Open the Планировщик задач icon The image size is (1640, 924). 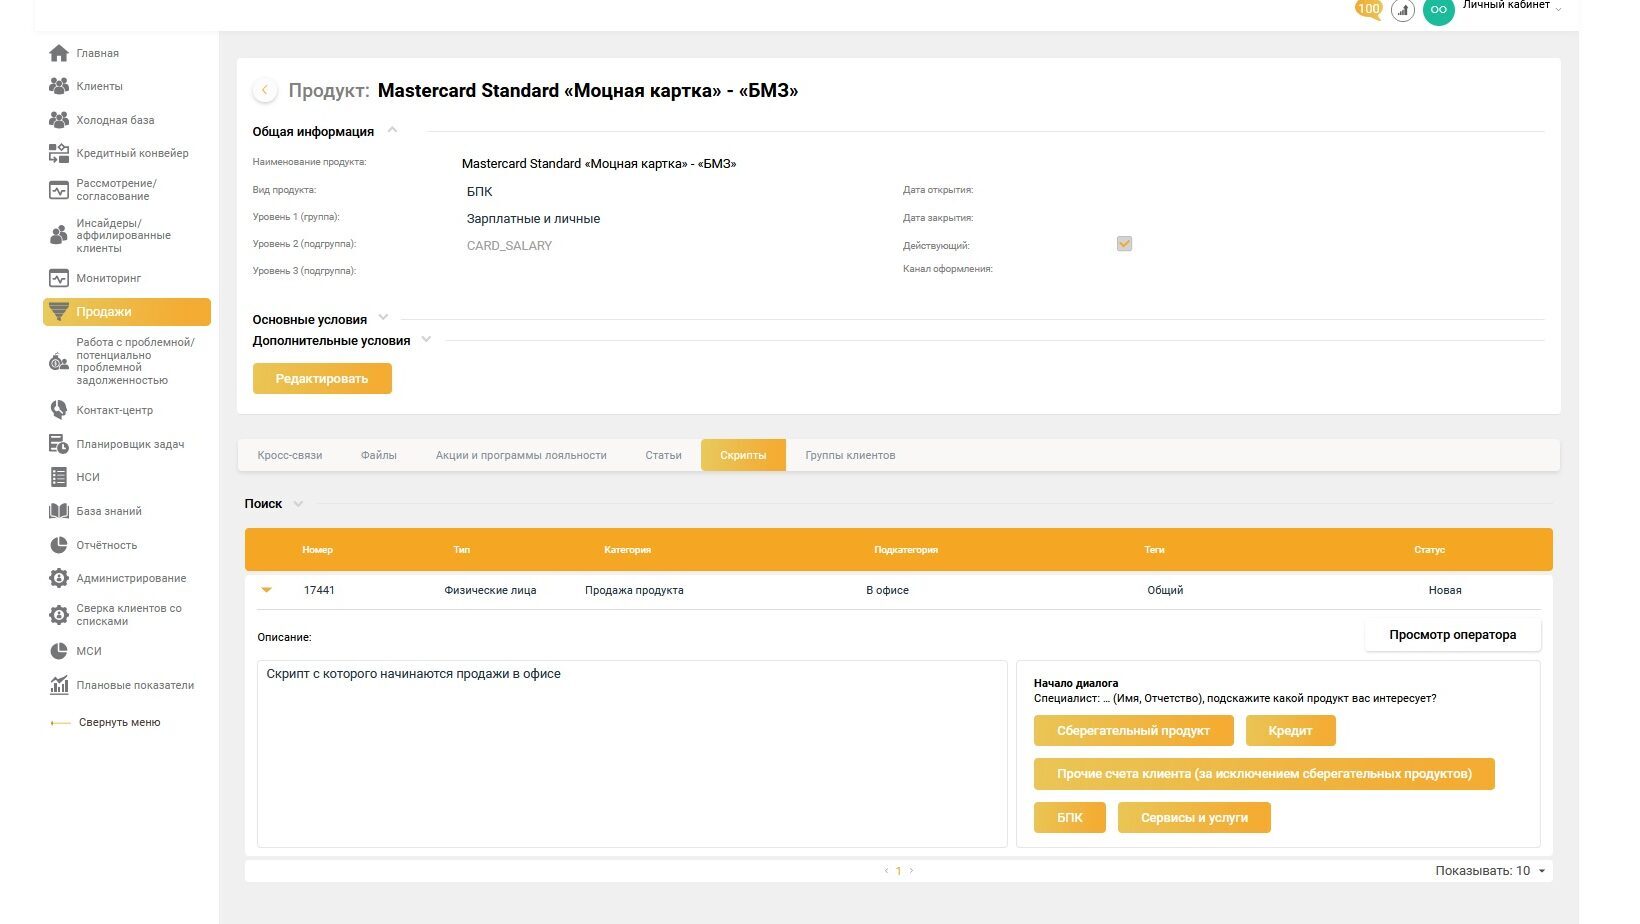pyautogui.click(x=59, y=444)
